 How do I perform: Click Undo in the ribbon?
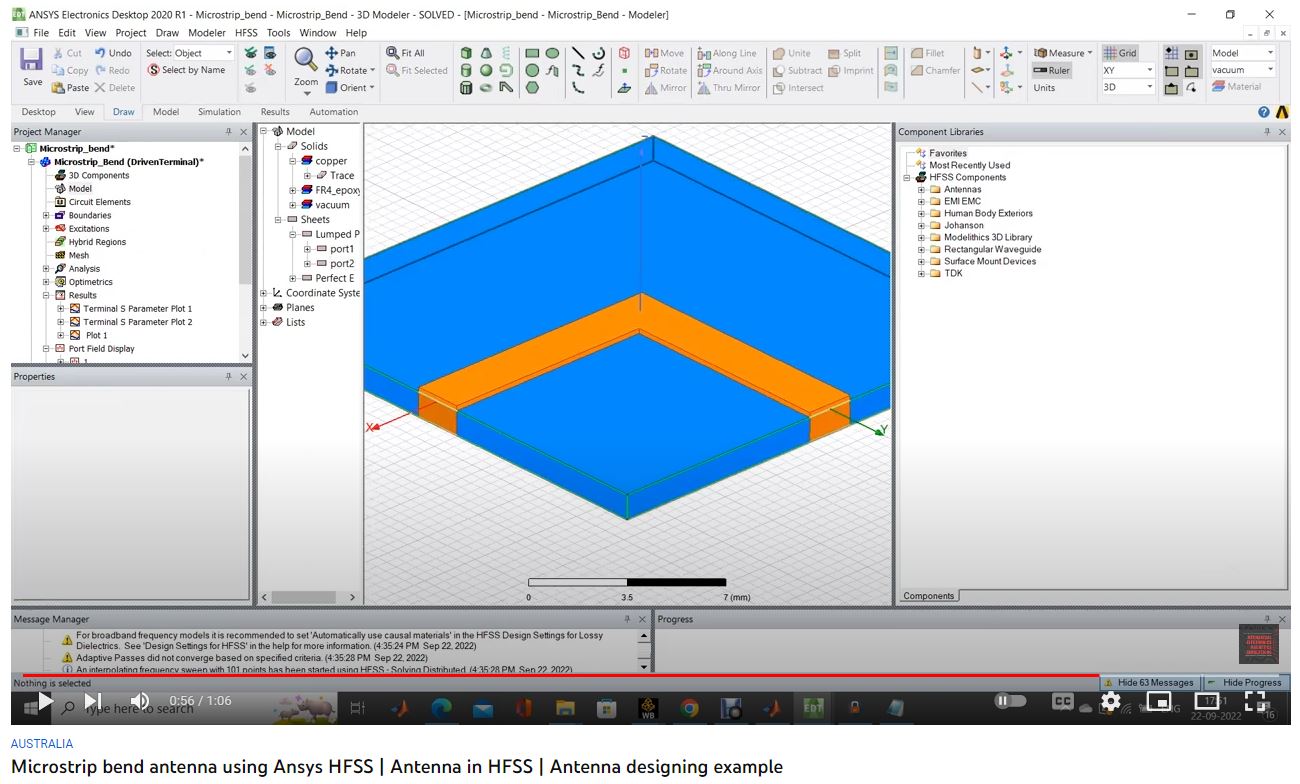pos(113,53)
